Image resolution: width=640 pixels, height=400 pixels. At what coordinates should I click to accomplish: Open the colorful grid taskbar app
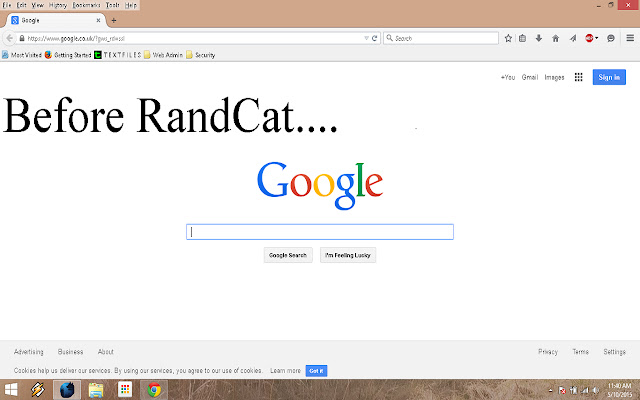coord(125,389)
